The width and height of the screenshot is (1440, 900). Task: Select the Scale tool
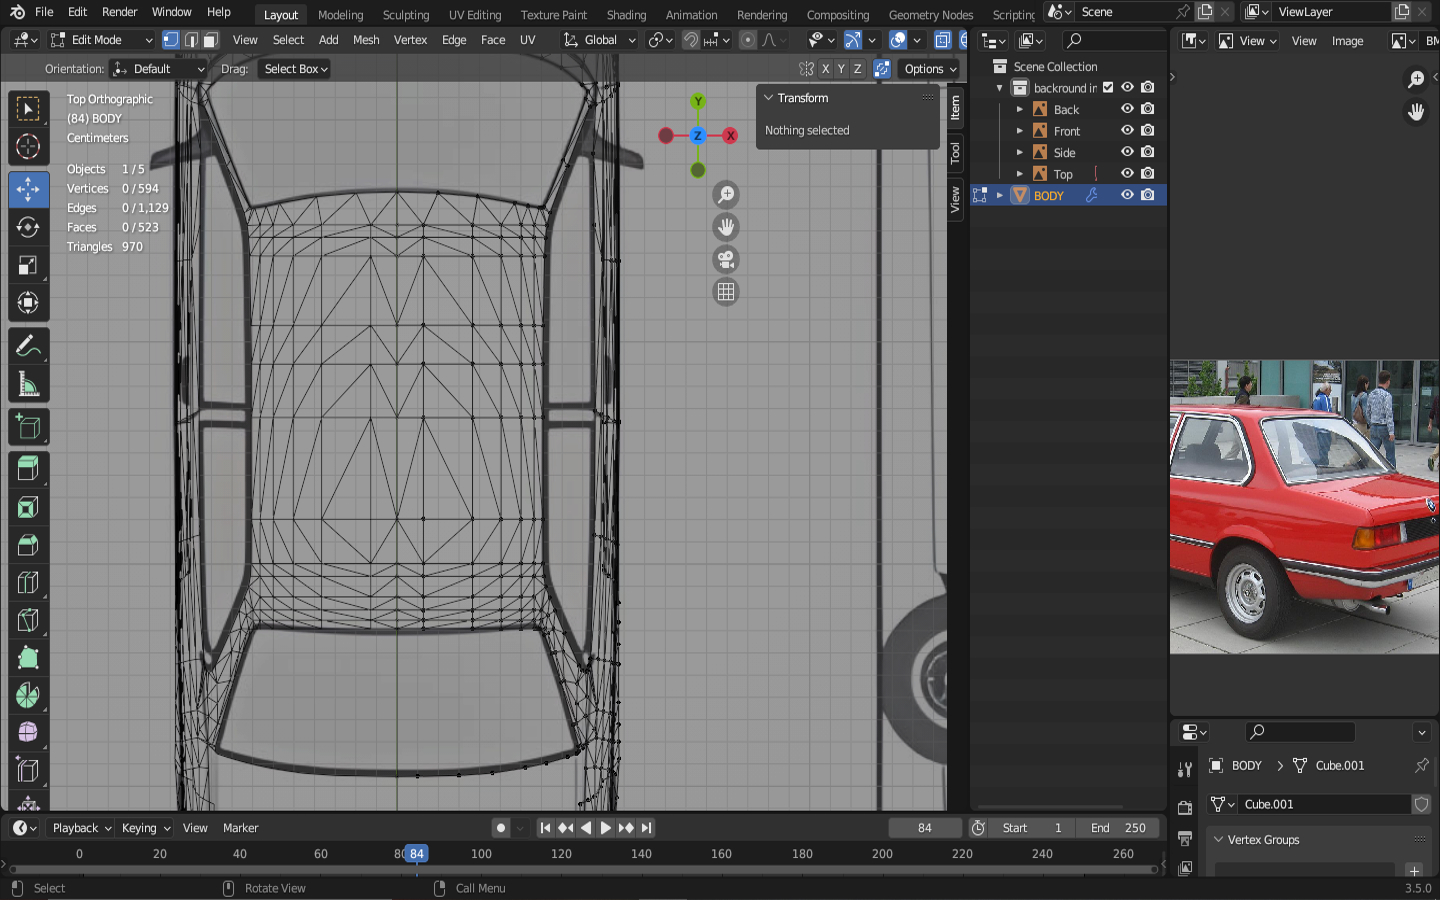(x=28, y=265)
